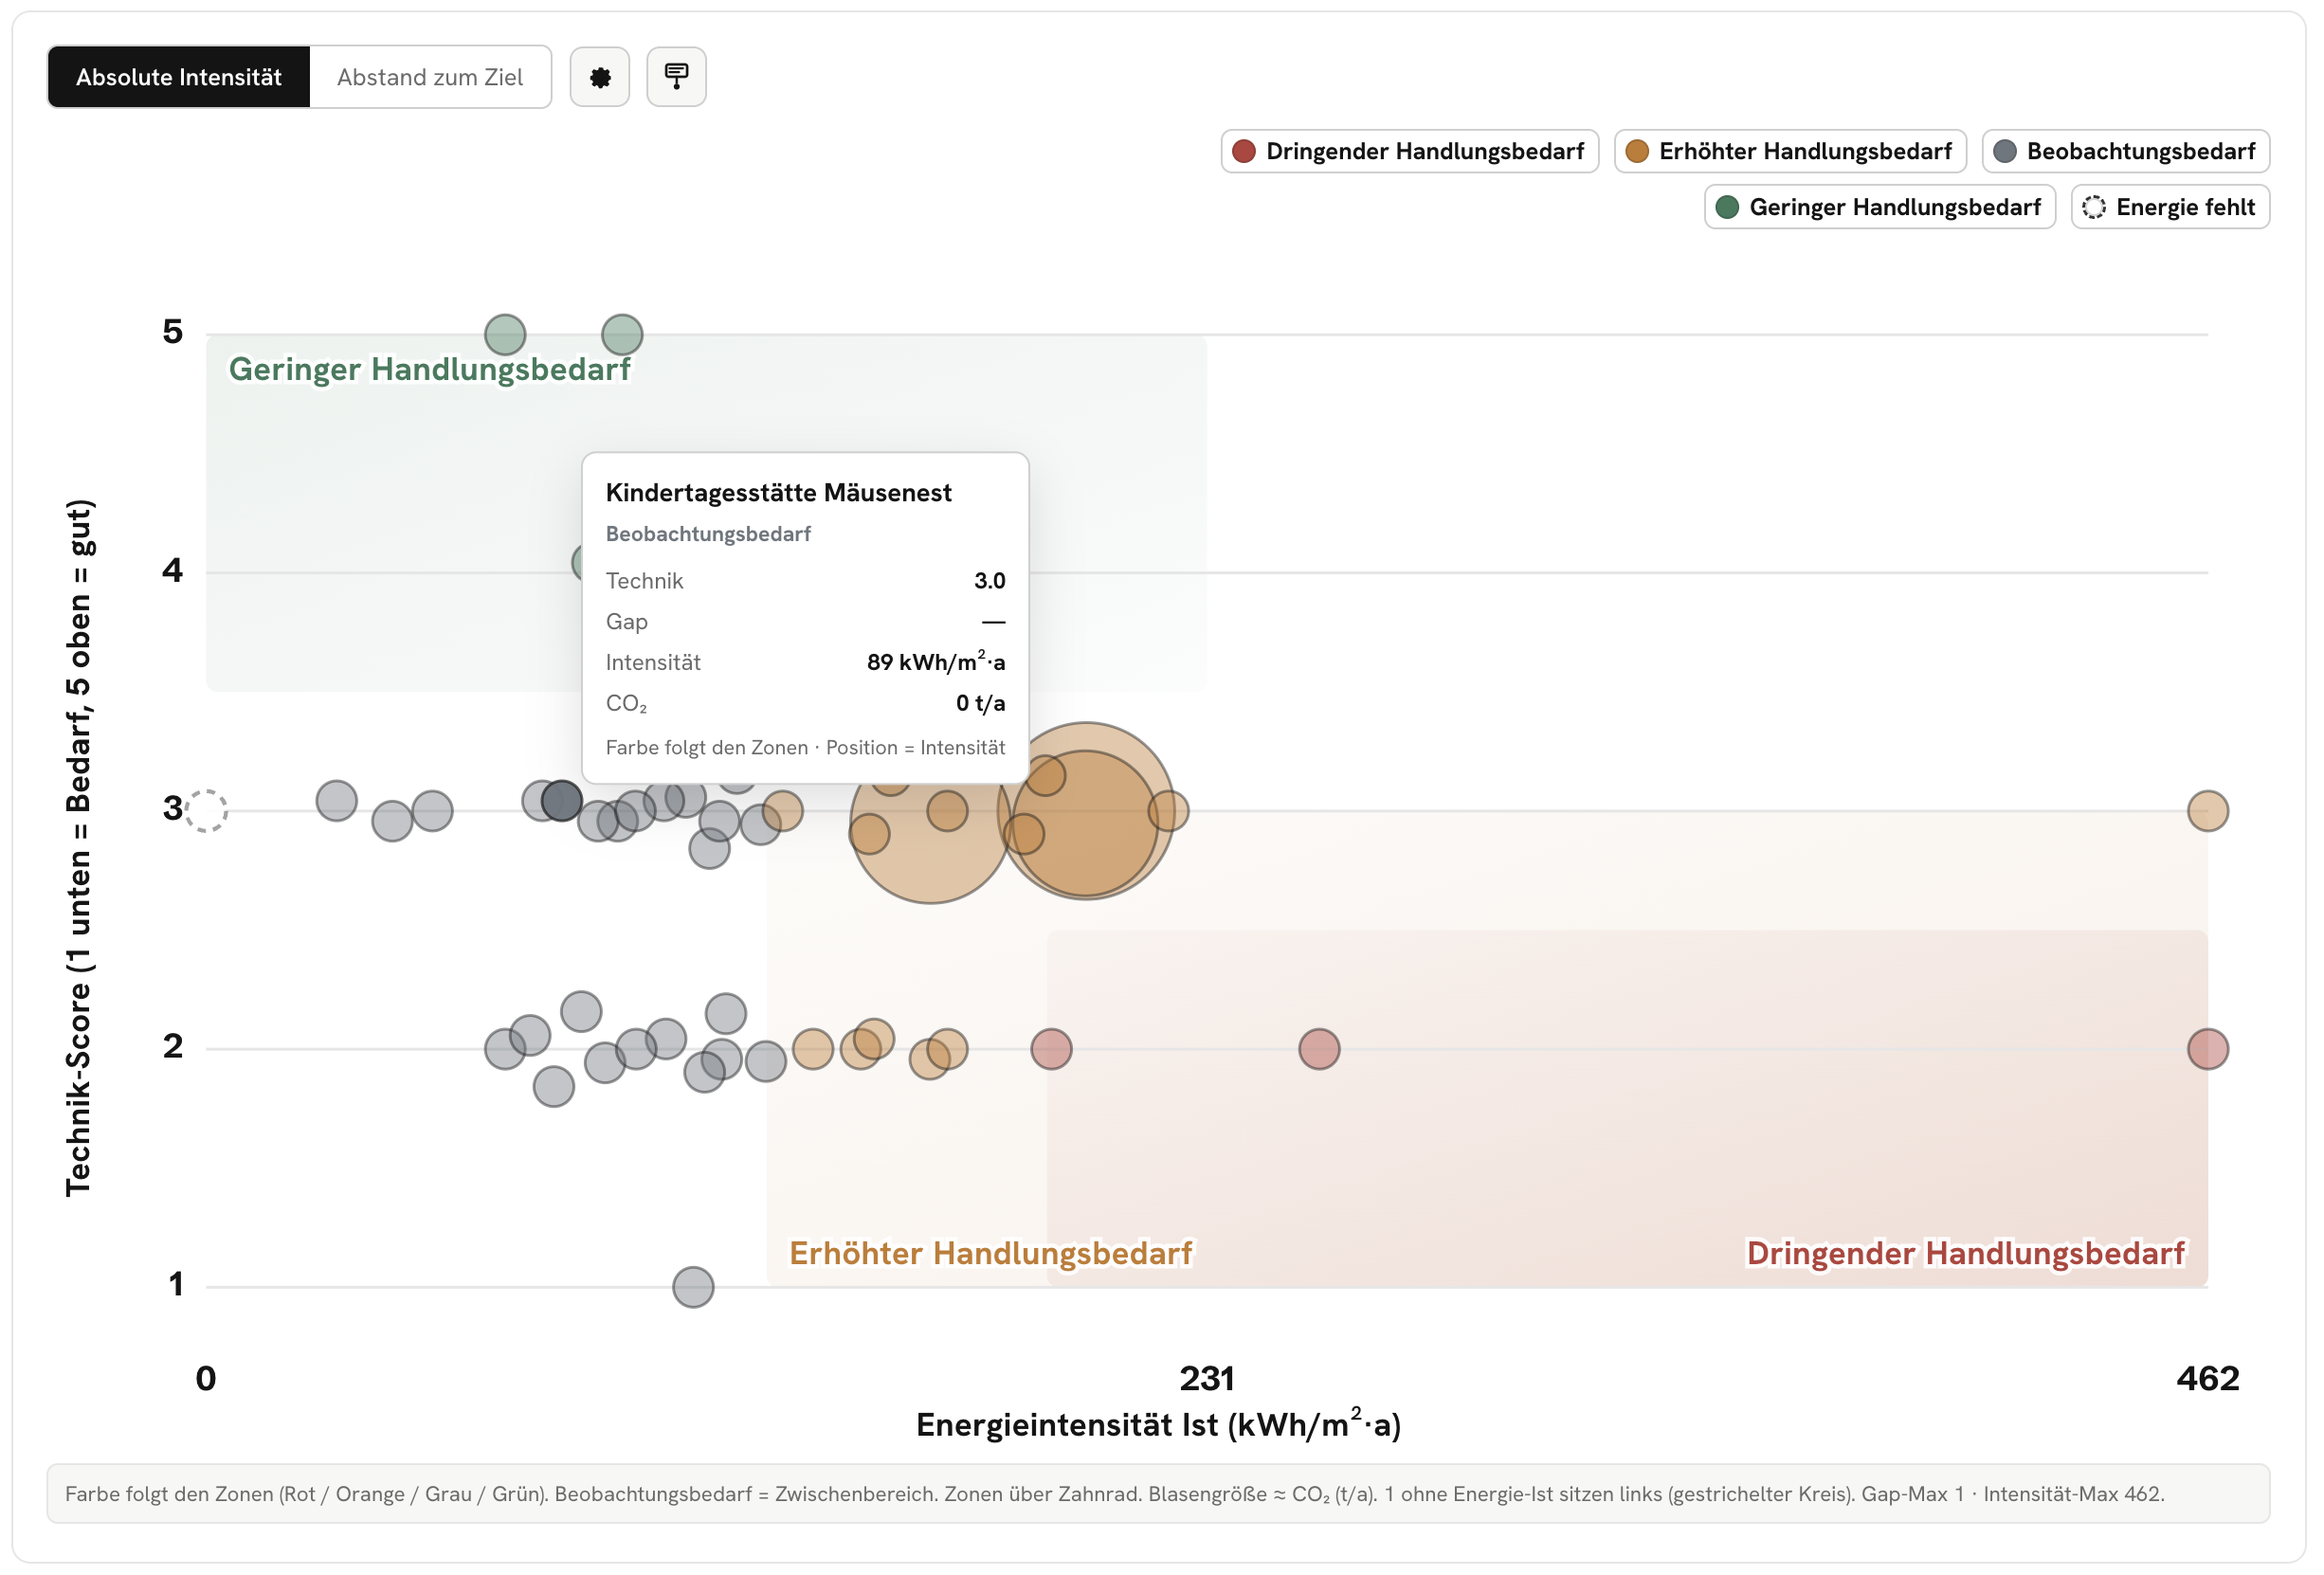Toggle bubble labels with the label-pin icon
Viewport: 2324px width, 1575px height.
point(676,77)
